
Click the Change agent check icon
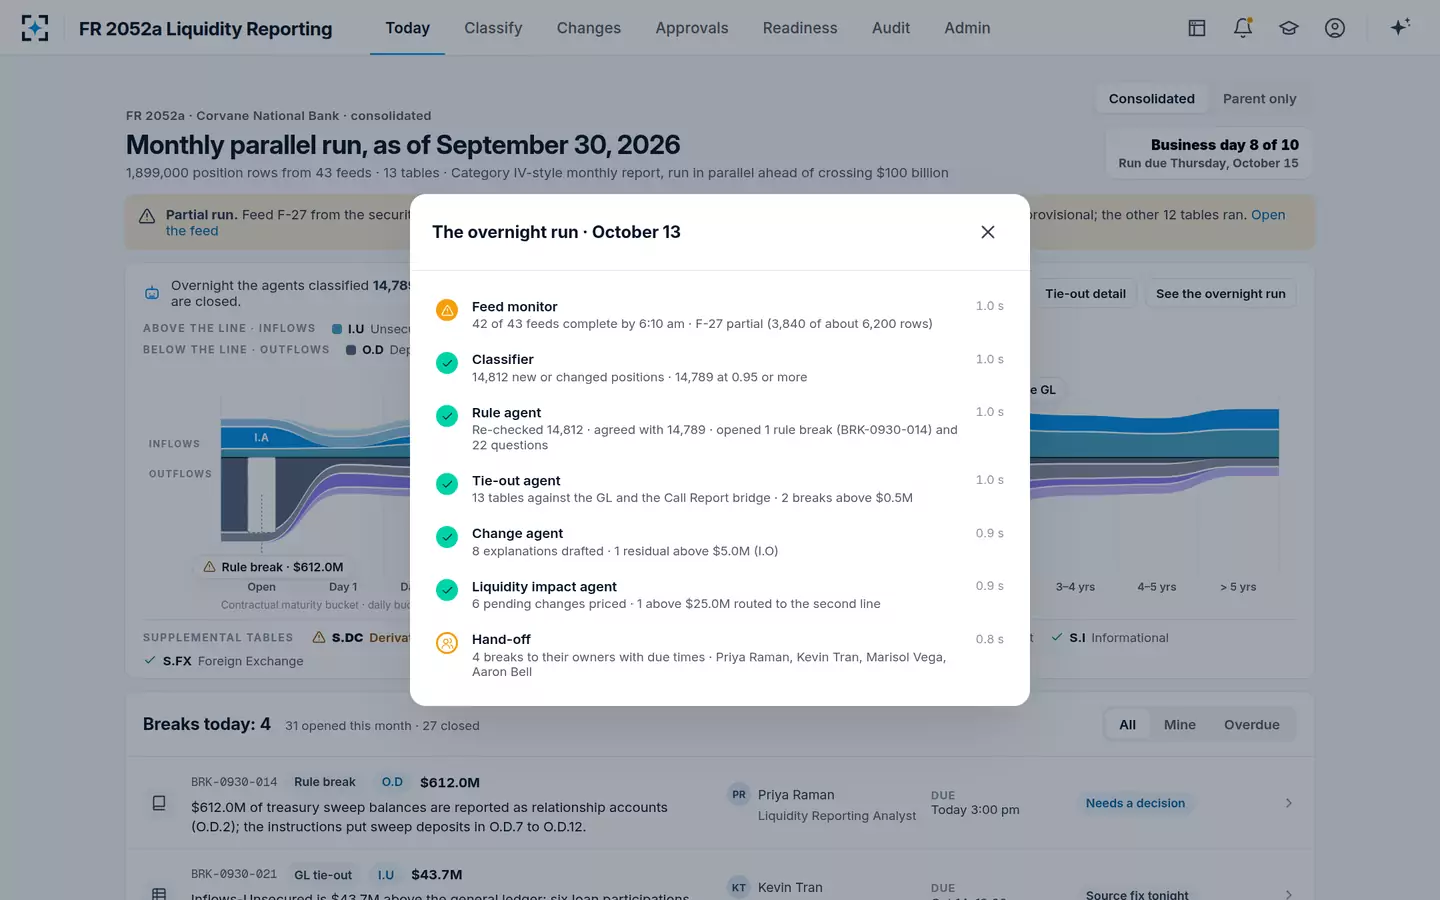click(x=447, y=537)
